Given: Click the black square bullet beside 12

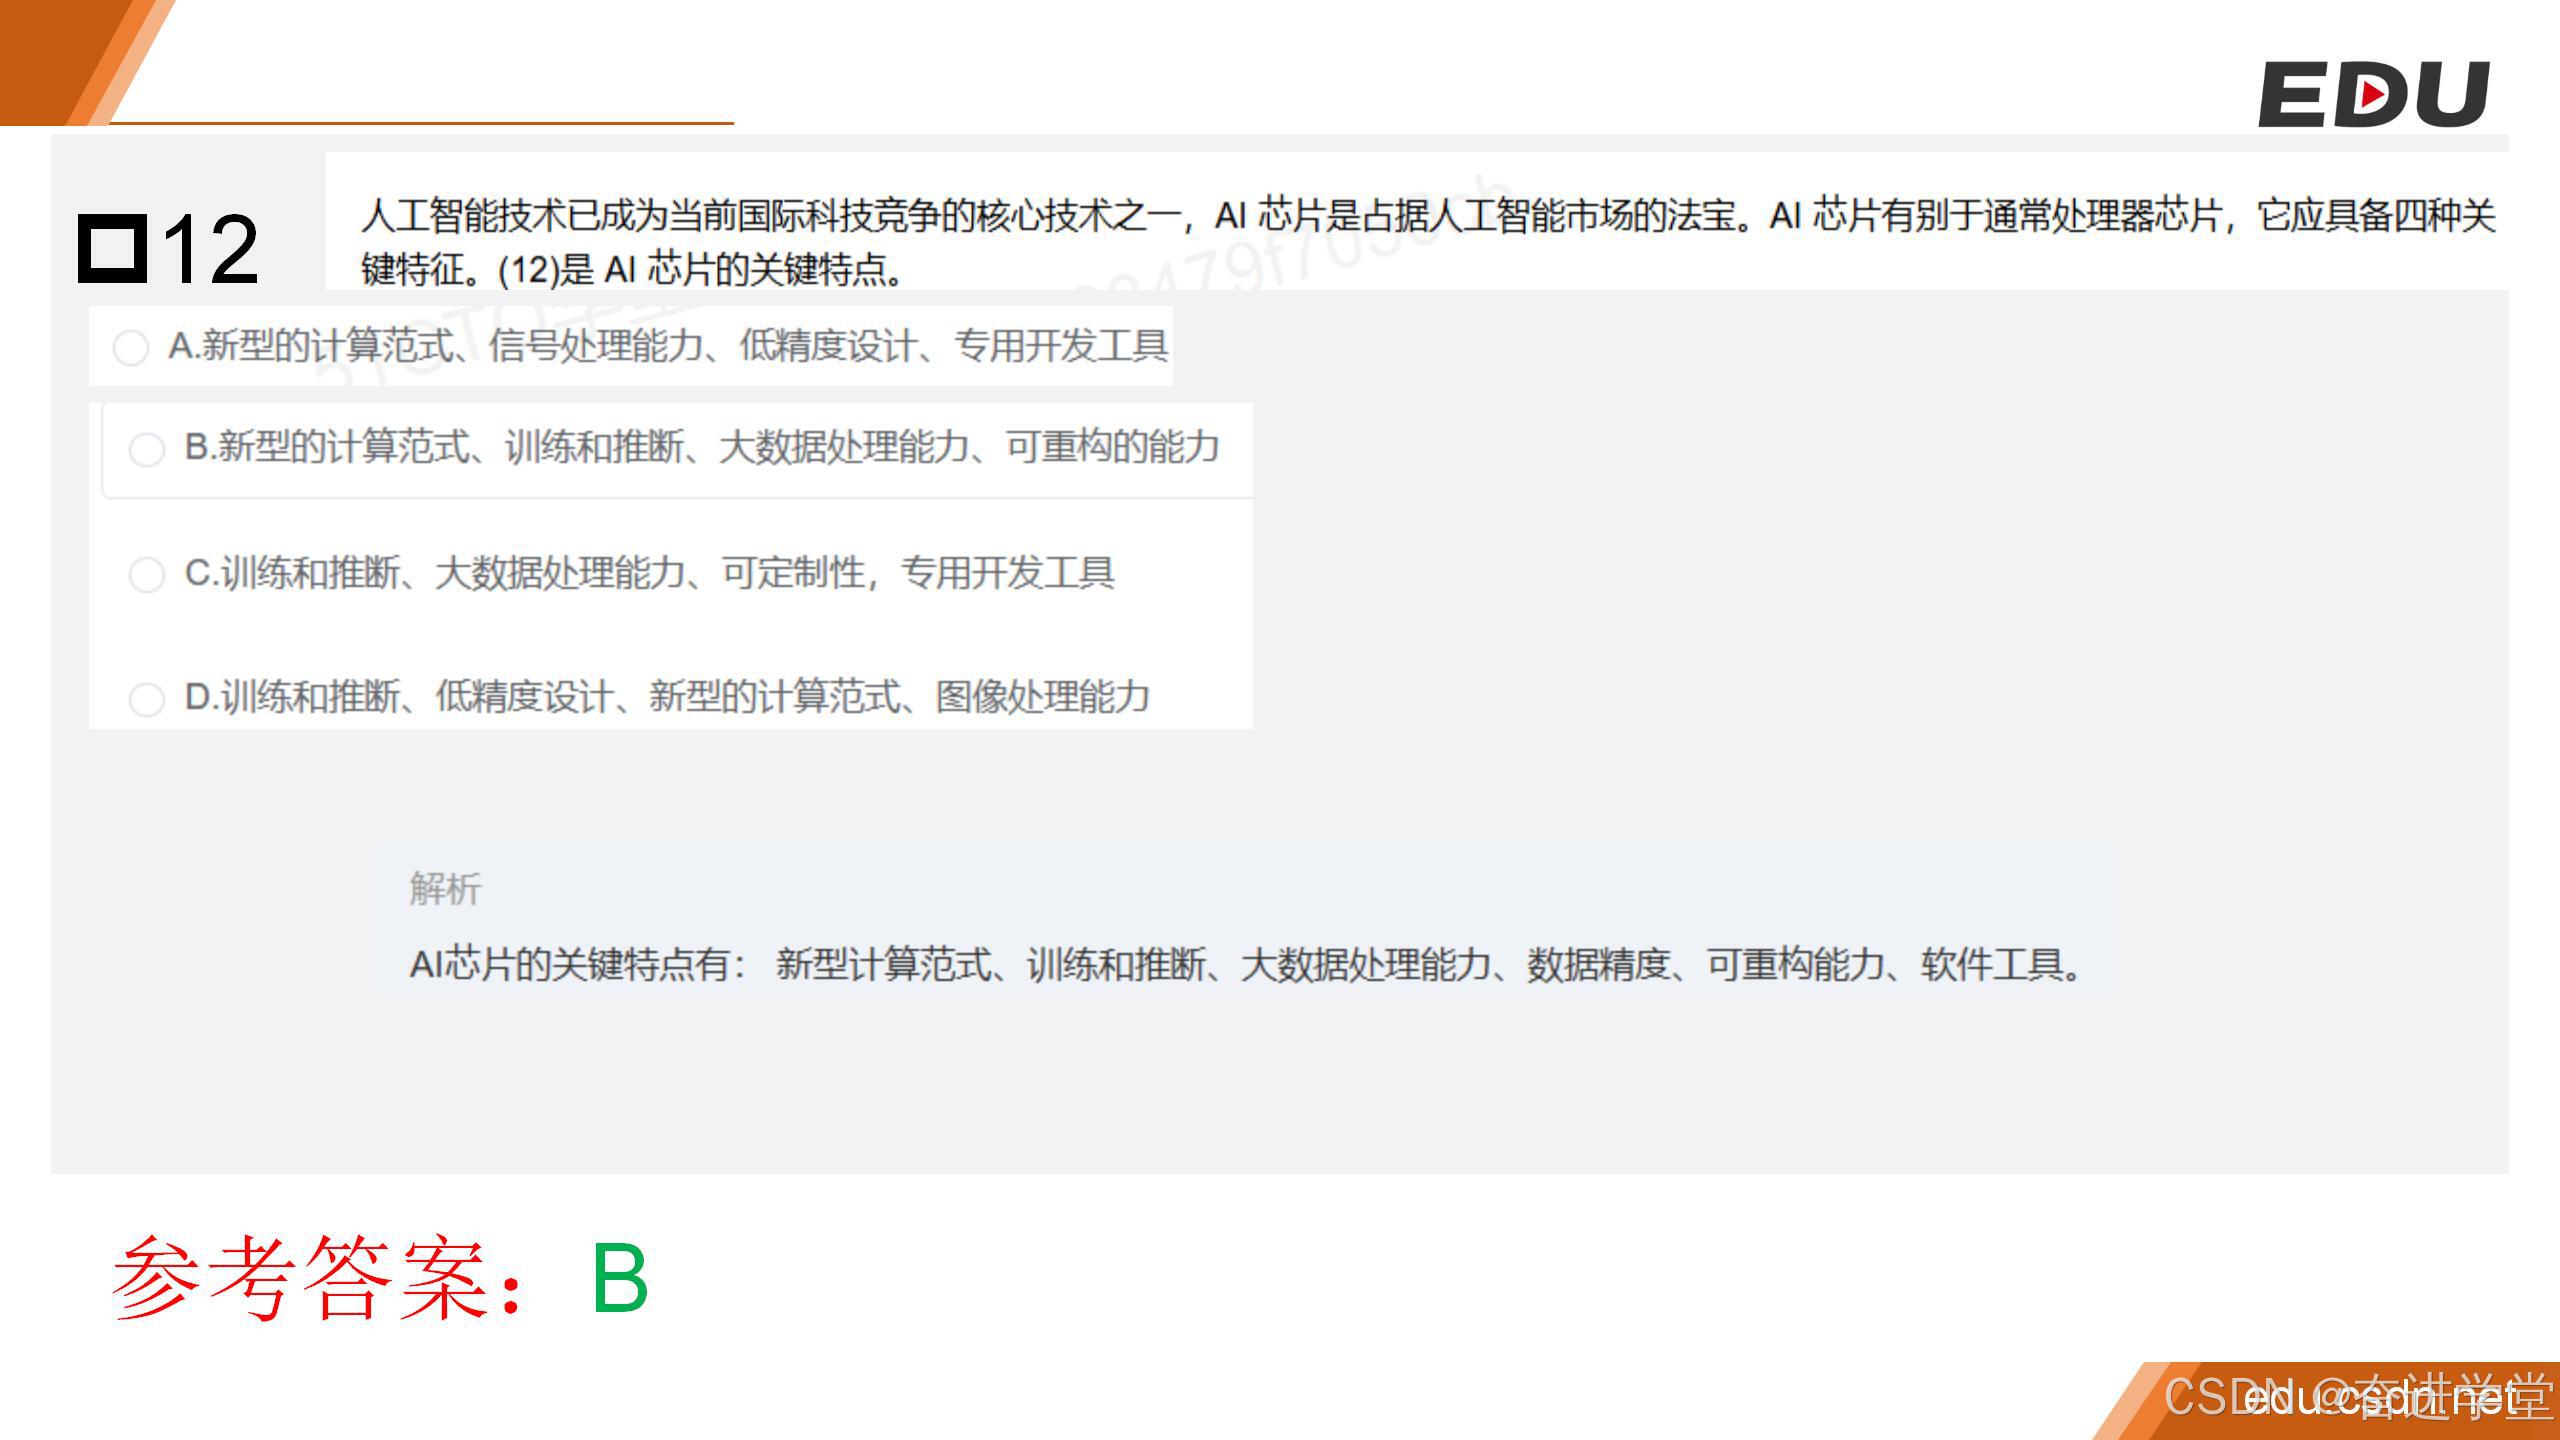Looking at the screenshot, I should 112,247.
